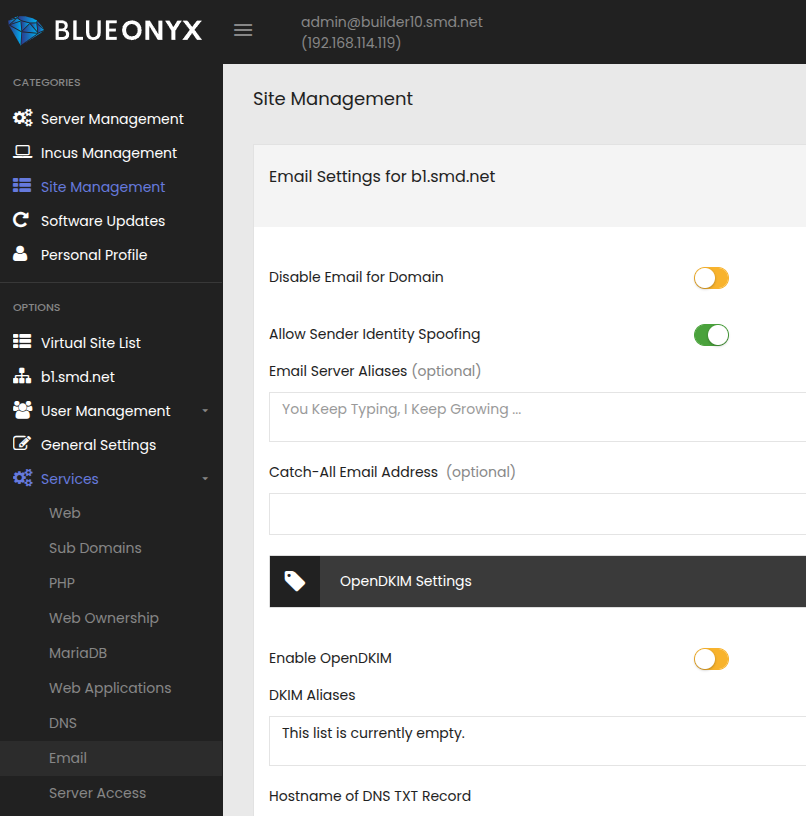Open the General Settings menu item
The height and width of the screenshot is (816, 806).
pos(98,445)
